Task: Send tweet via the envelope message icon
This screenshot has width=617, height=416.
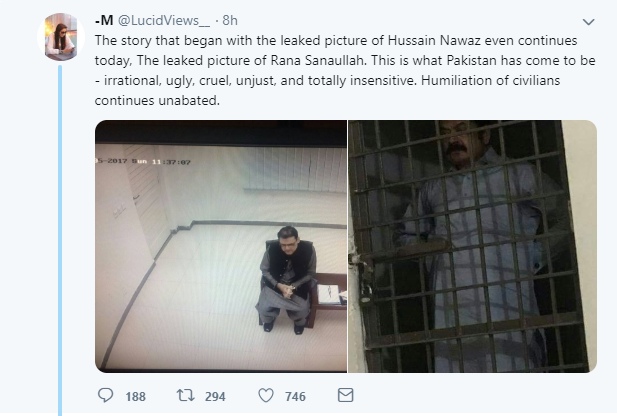Action: pyautogui.click(x=345, y=396)
